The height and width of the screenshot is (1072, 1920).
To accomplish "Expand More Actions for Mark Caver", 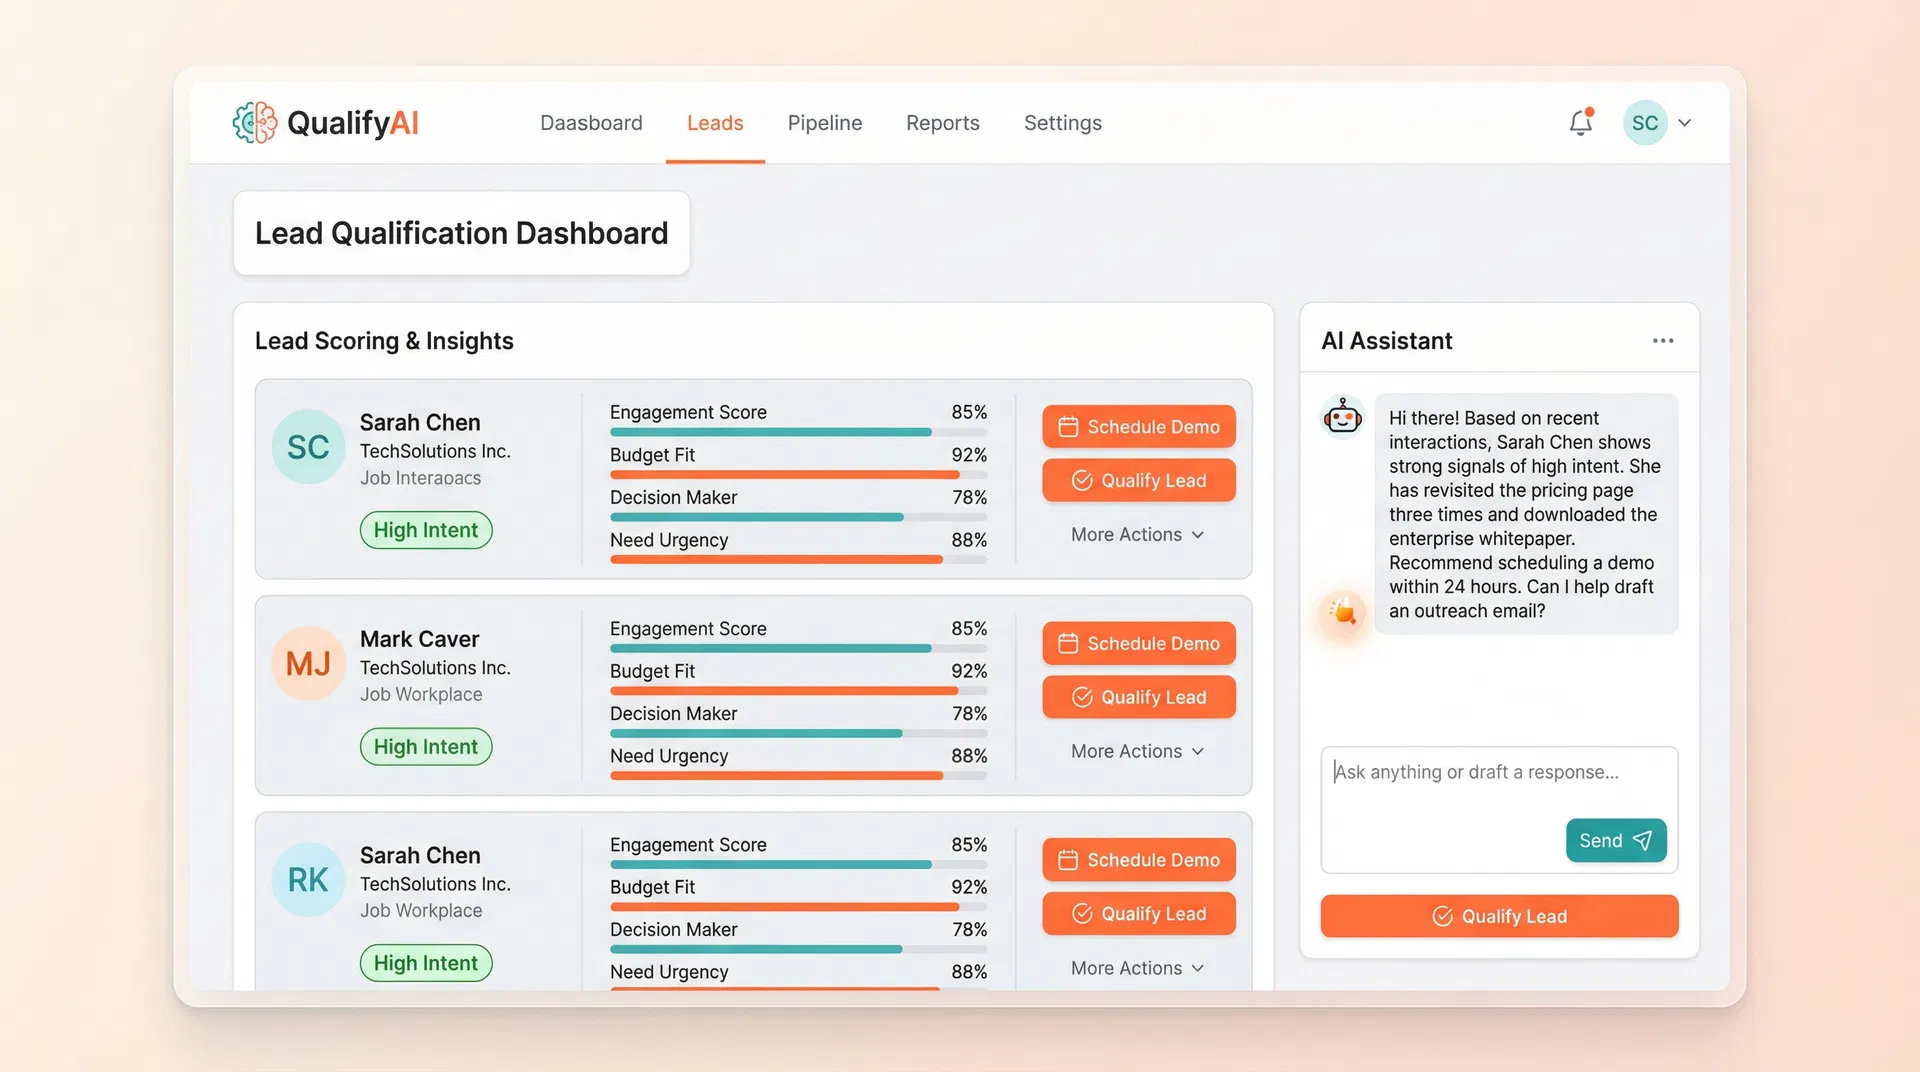I will point(1137,752).
